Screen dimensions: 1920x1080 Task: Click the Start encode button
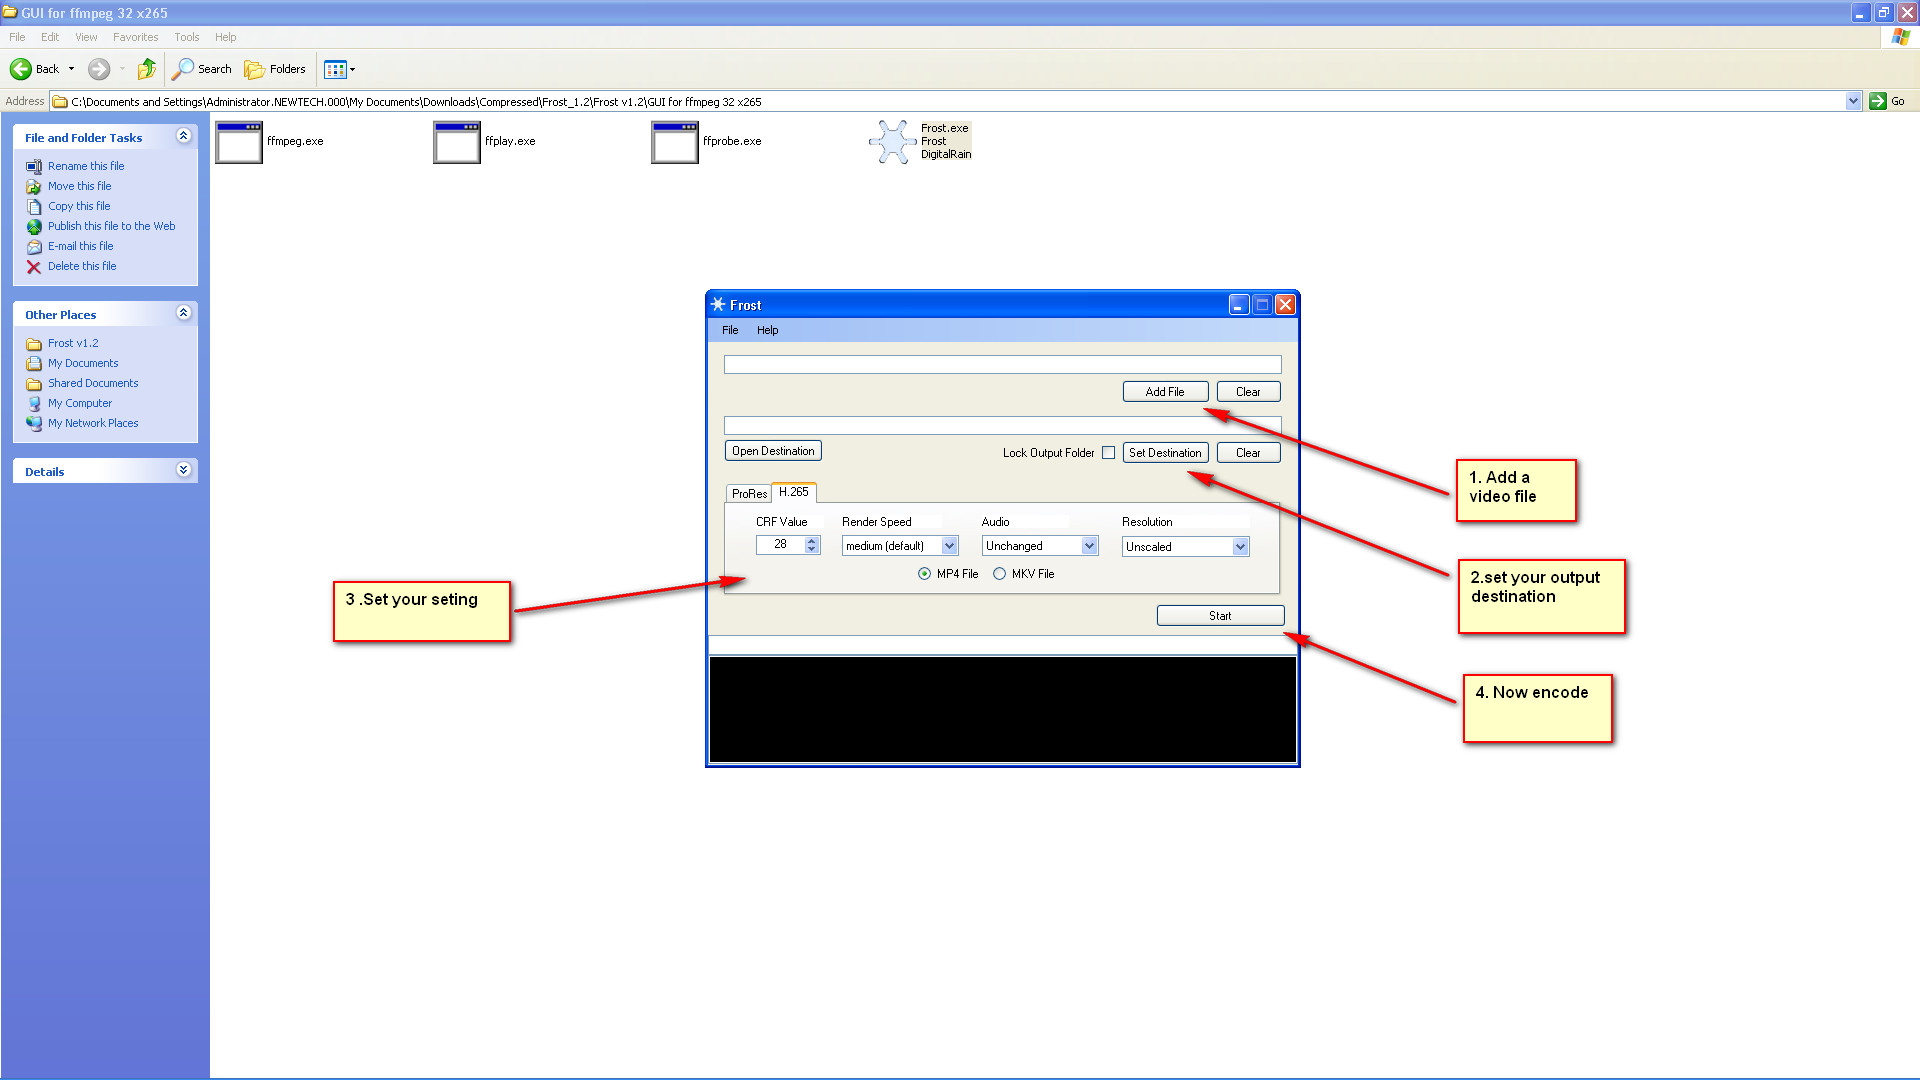tap(1220, 616)
